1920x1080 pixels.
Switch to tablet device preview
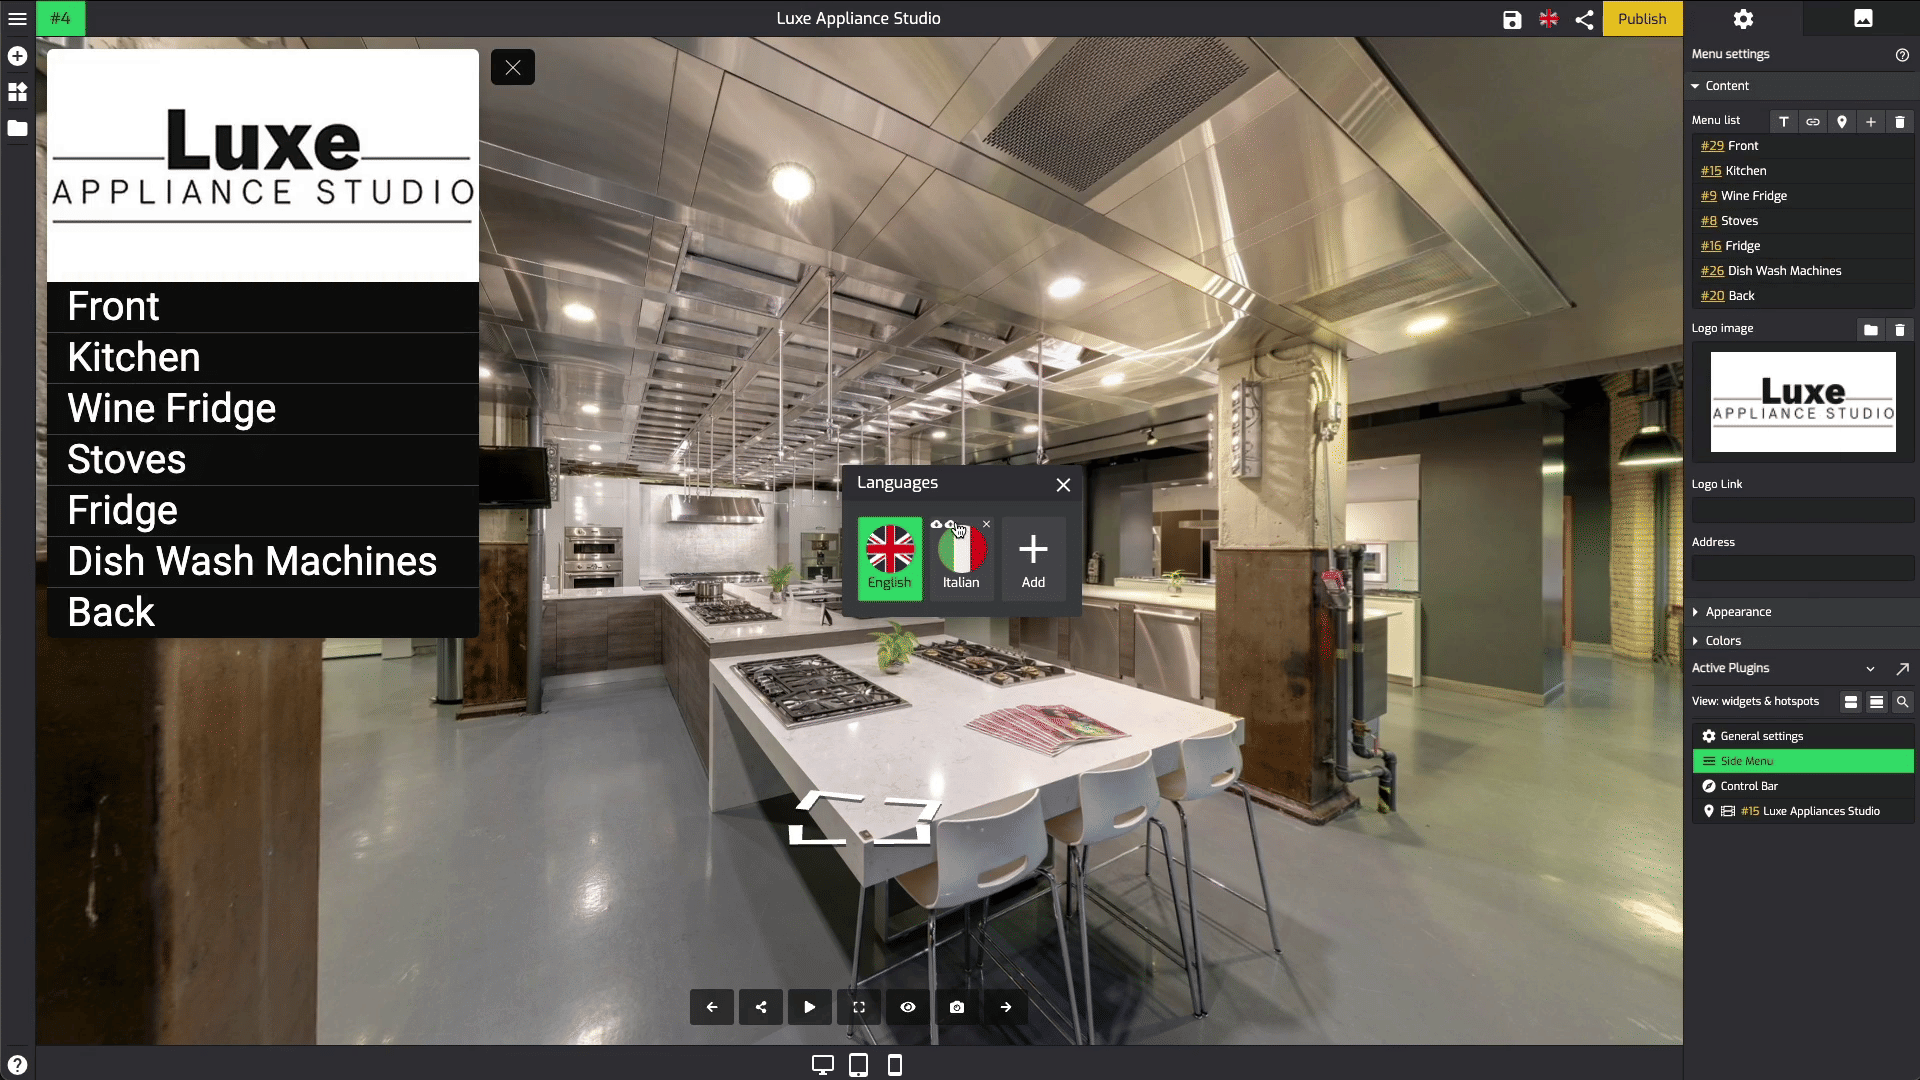click(858, 1065)
